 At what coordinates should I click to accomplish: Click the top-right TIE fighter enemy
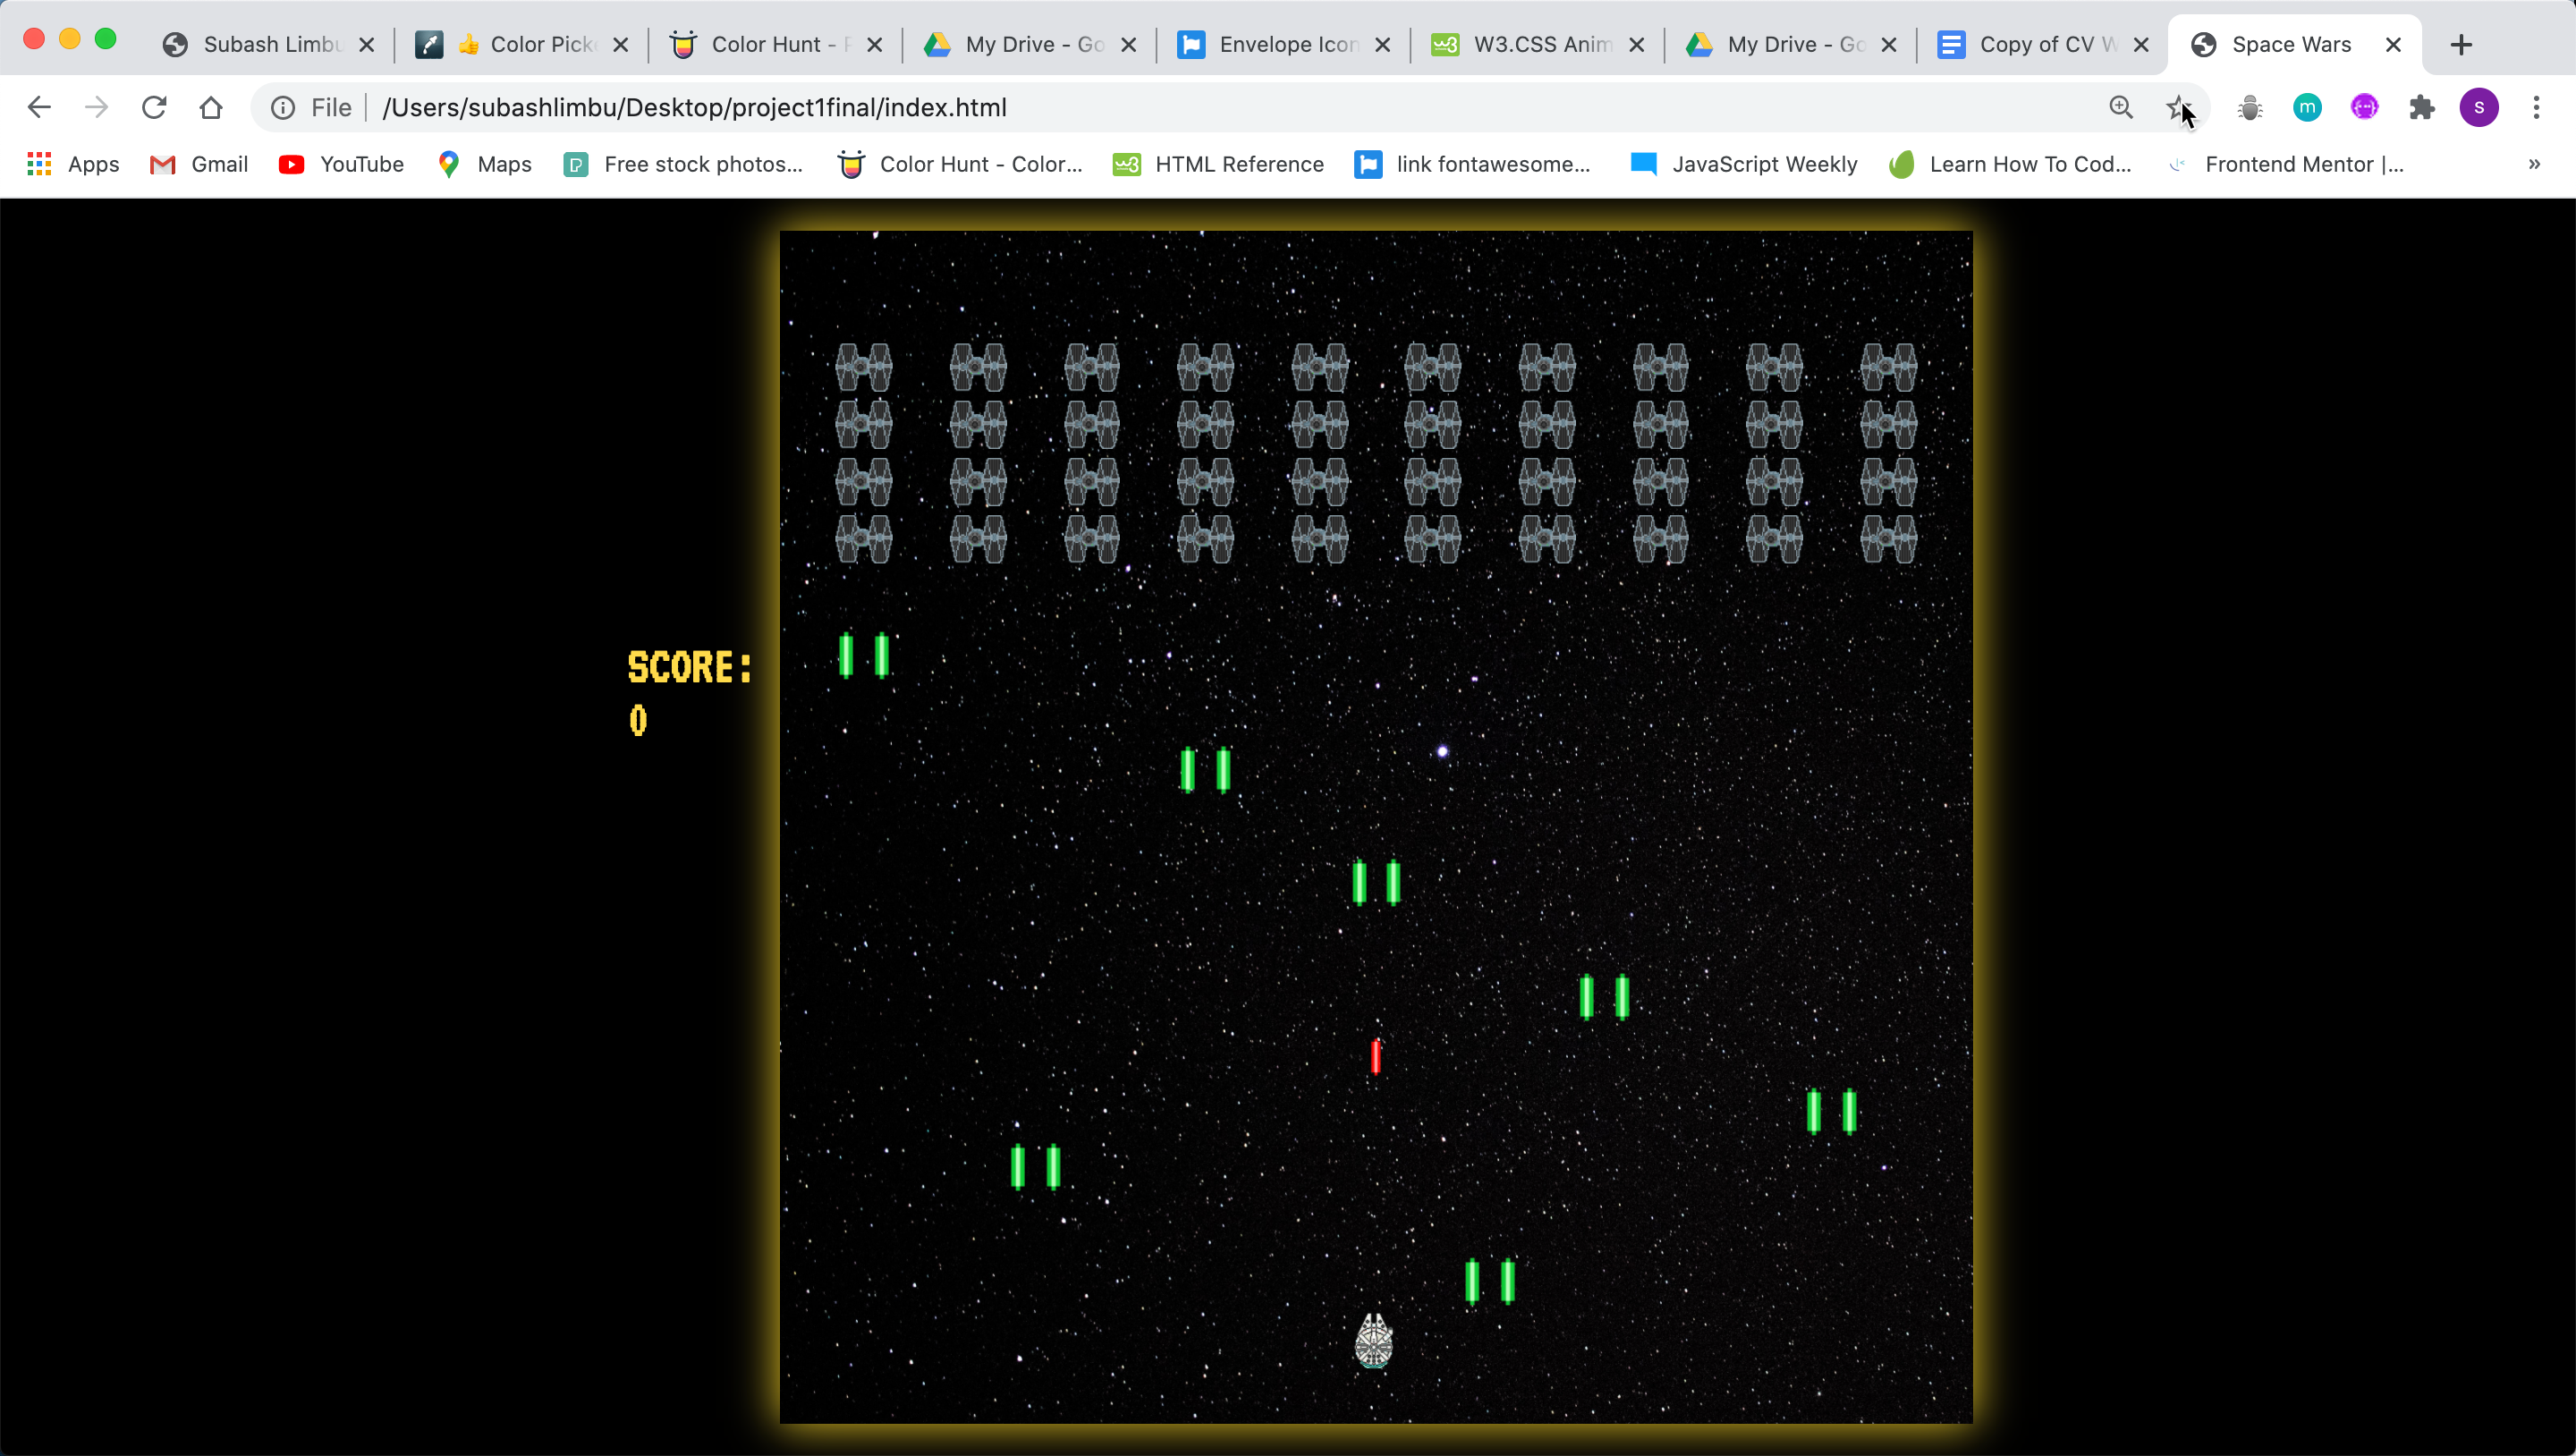point(1889,367)
